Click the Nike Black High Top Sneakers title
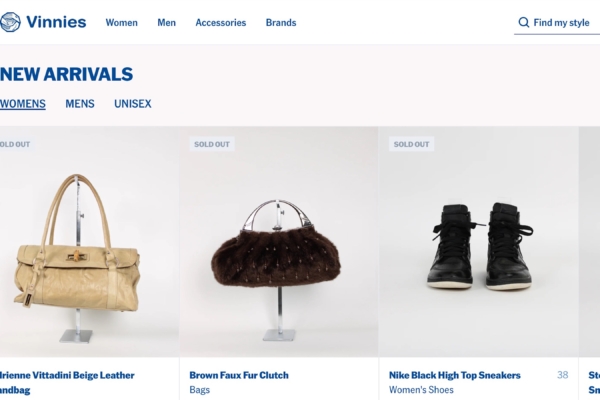 point(455,375)
